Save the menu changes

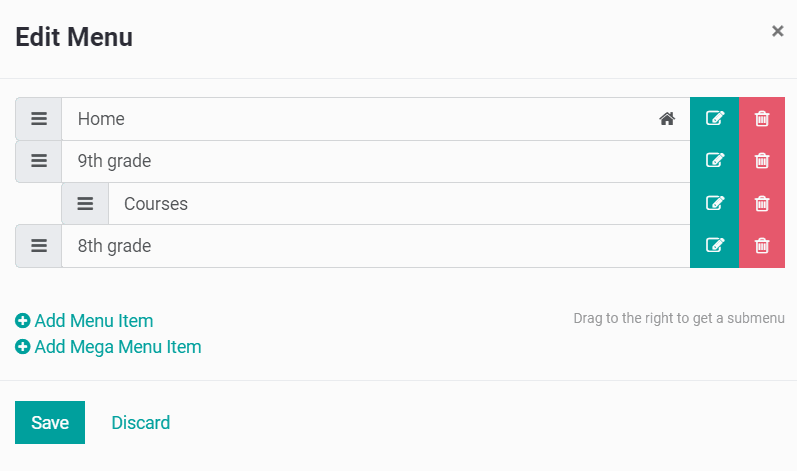50,422
